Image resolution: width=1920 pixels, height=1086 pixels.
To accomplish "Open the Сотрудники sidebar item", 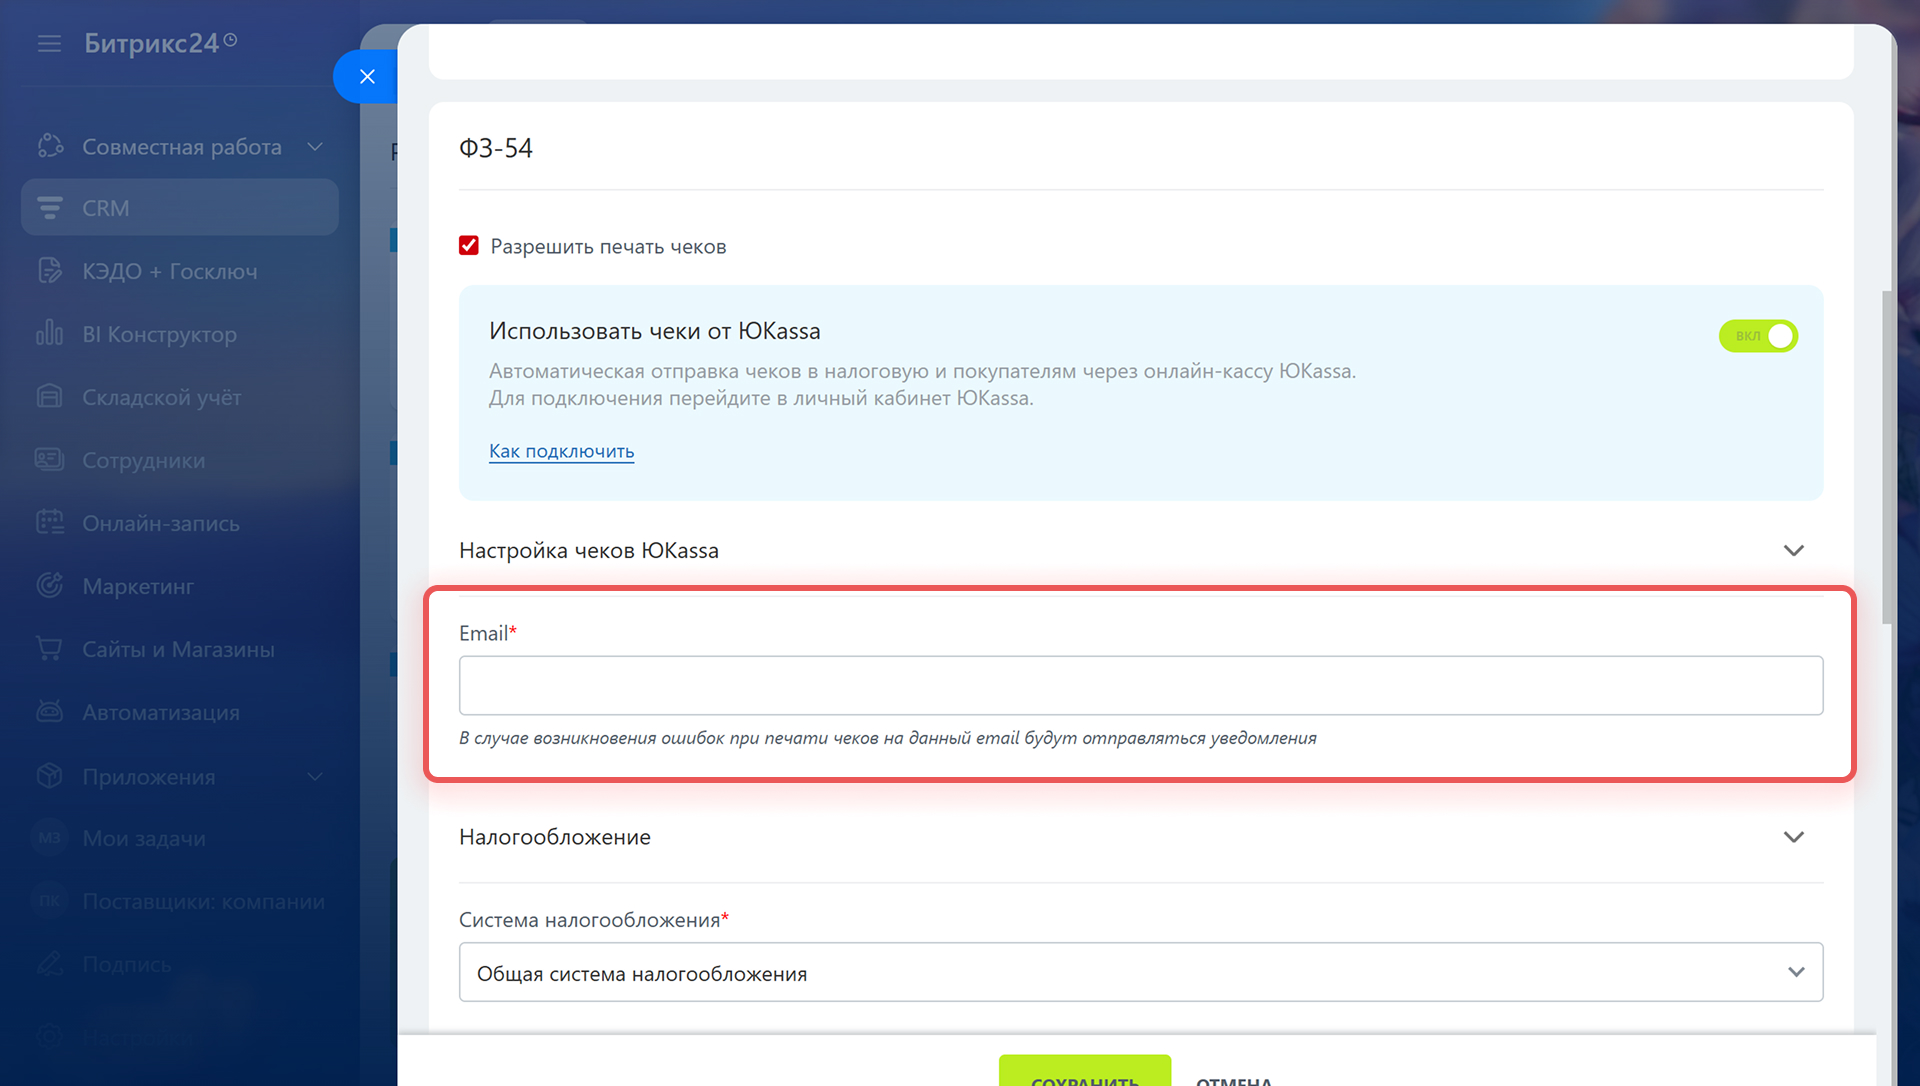I will tap(143, 461).
